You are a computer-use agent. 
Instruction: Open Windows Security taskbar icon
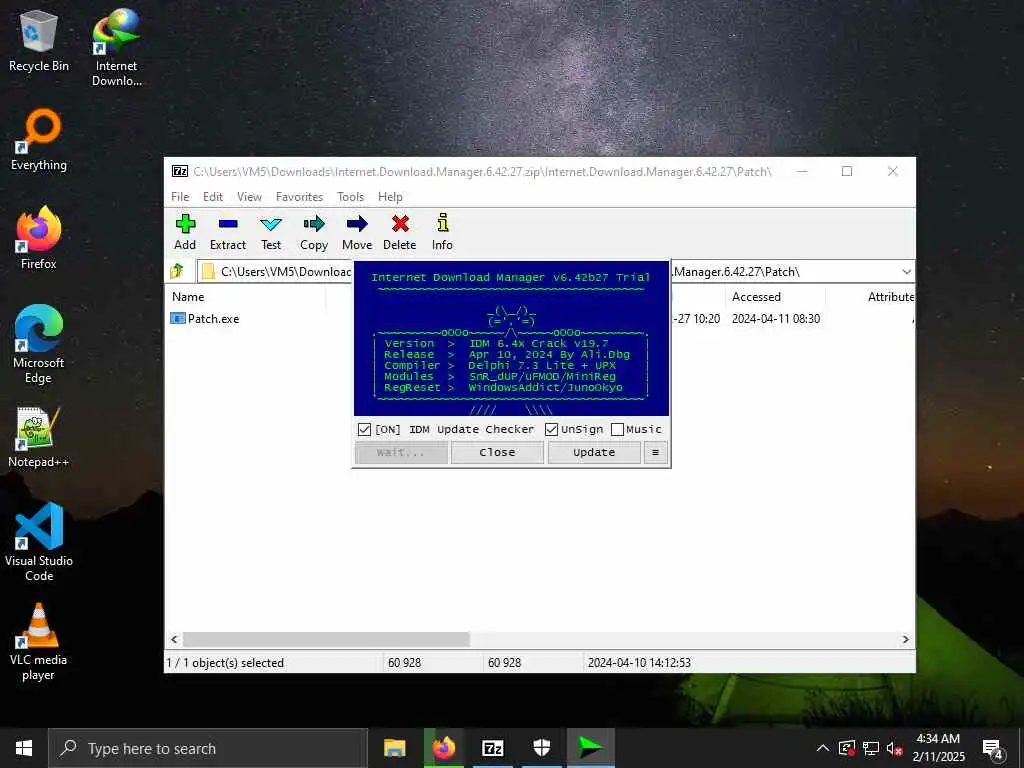pos(542,748)
